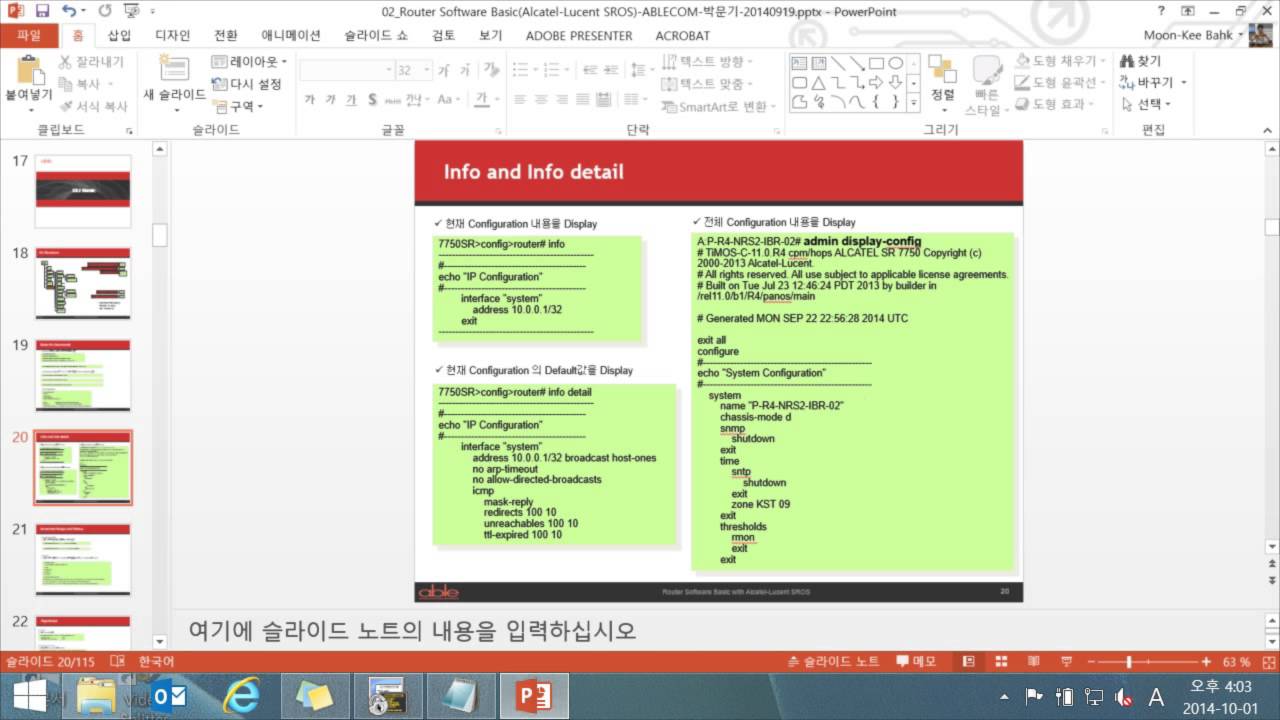Click the Redo/Repeat icon
Image resolution: width=1280 pixels, height=720 pixels.
point(104,11)
